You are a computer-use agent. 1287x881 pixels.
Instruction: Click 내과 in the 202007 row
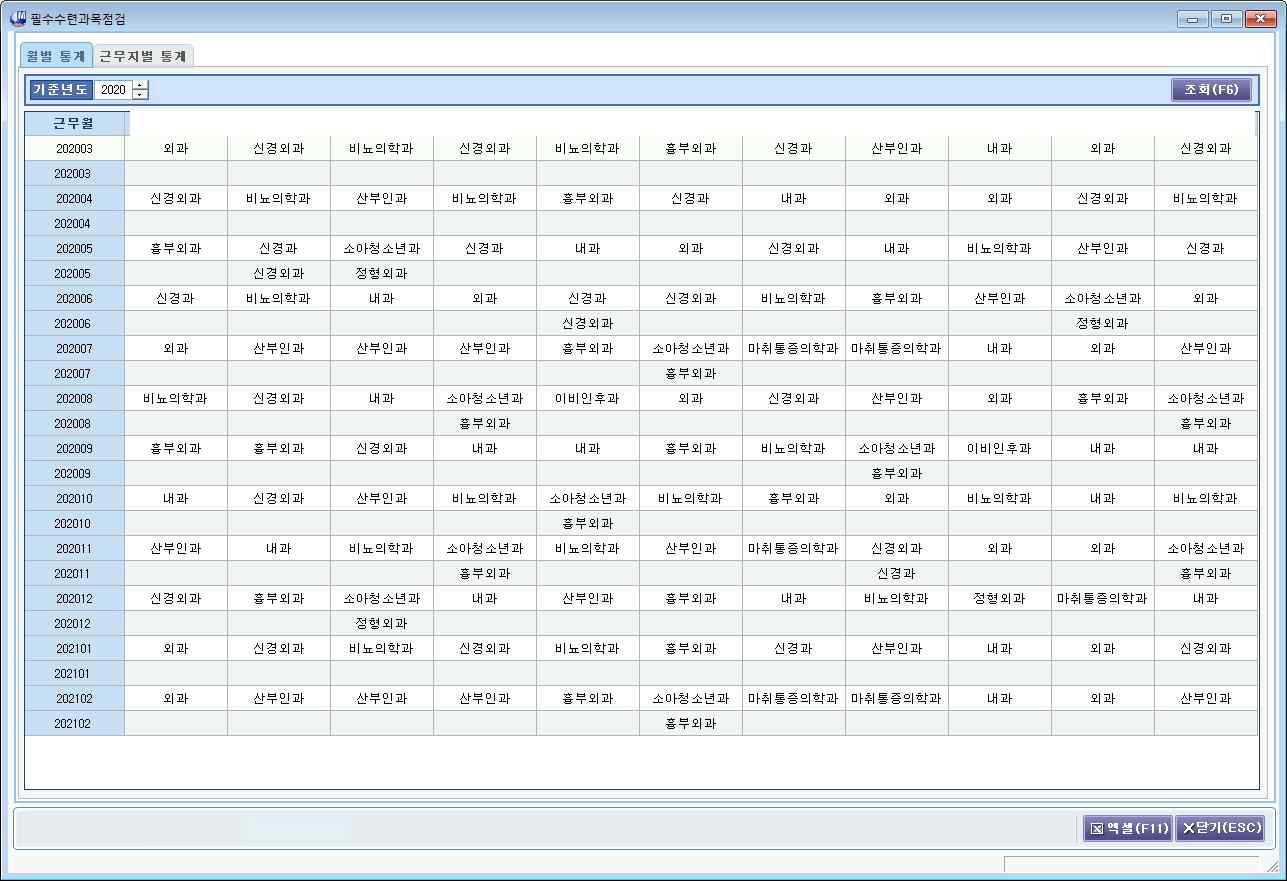click(999, 348)
